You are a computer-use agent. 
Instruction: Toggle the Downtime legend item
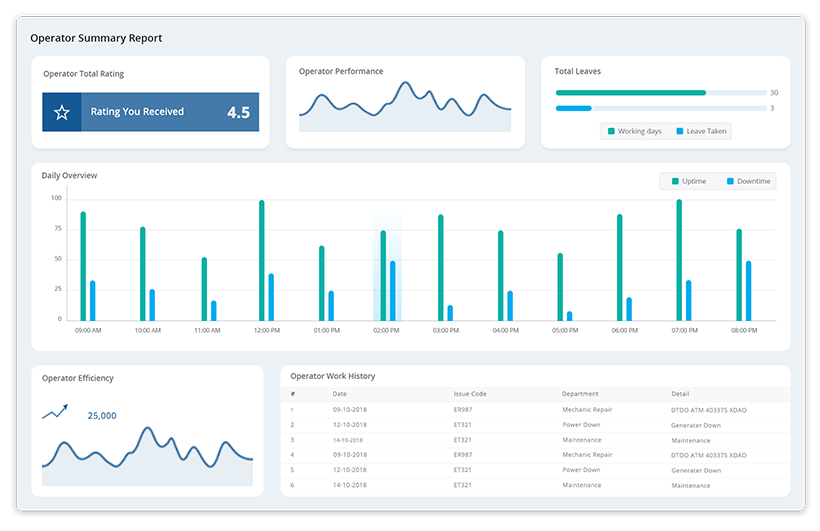[x=748, y=181]
